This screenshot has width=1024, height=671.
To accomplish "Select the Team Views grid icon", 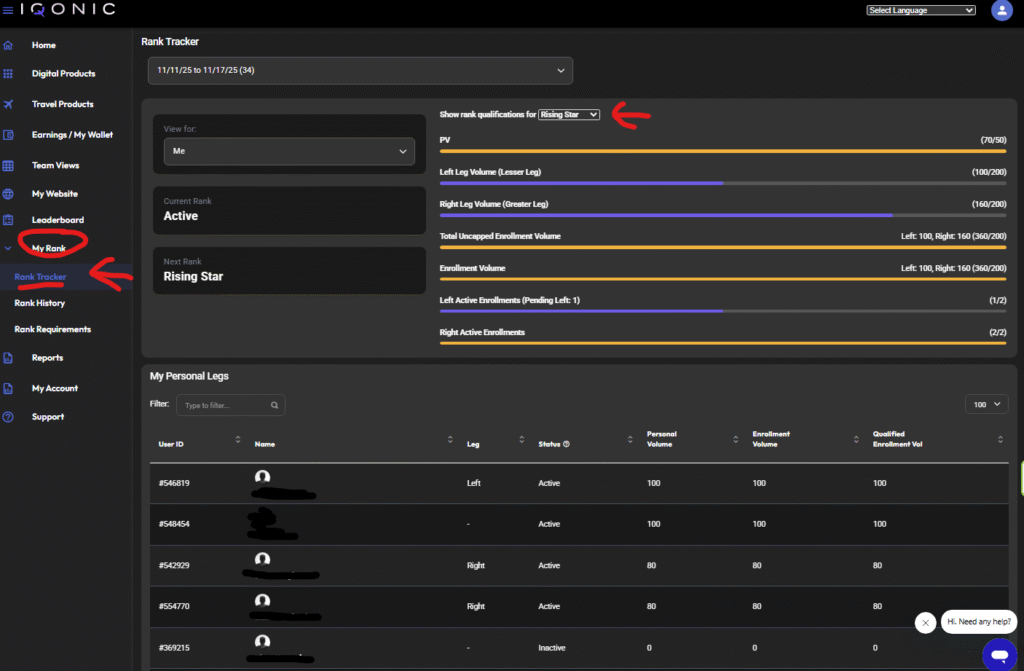I will click(9, 164).
